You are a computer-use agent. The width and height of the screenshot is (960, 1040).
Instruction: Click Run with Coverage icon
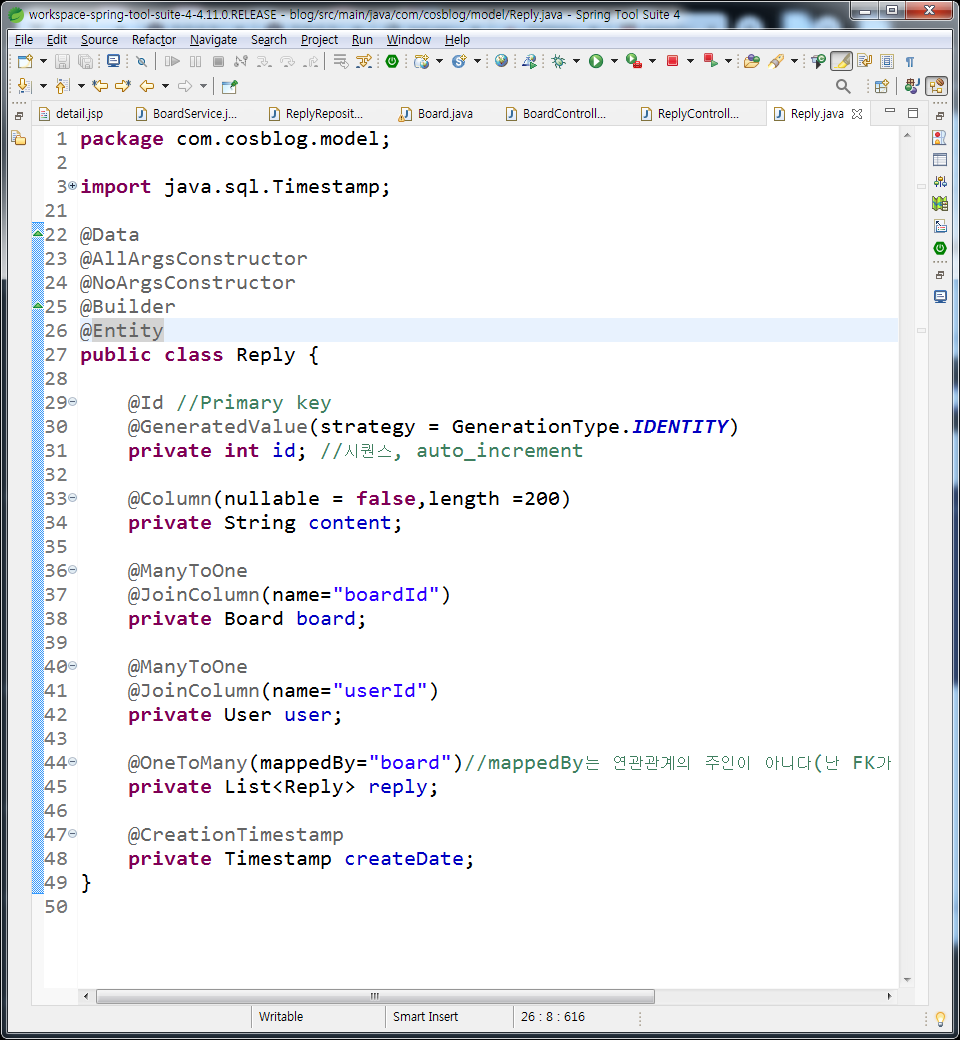click(634, 62)
